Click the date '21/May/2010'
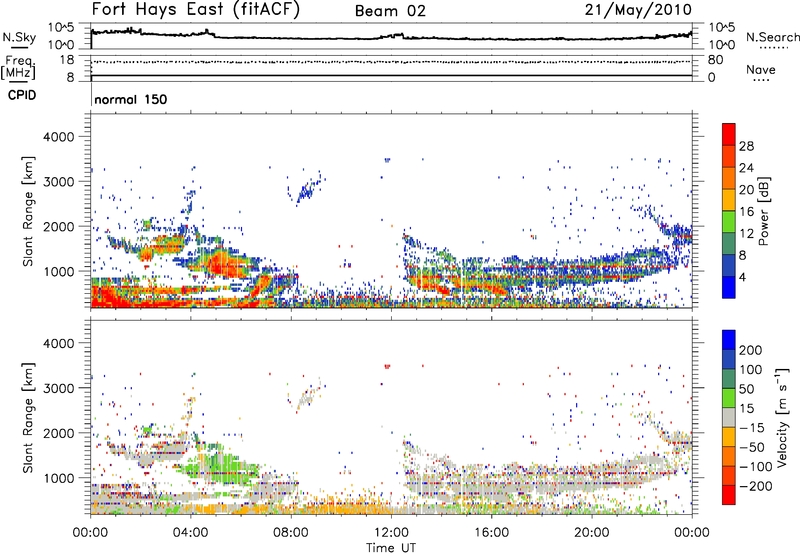The width and height of the screenshot is (800, 554). 638,10
